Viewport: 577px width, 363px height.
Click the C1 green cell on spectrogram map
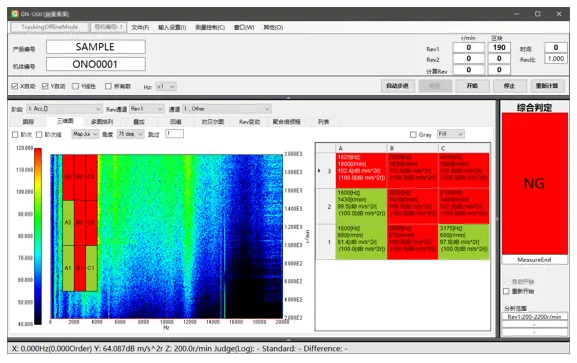click(x=91, y=268)
